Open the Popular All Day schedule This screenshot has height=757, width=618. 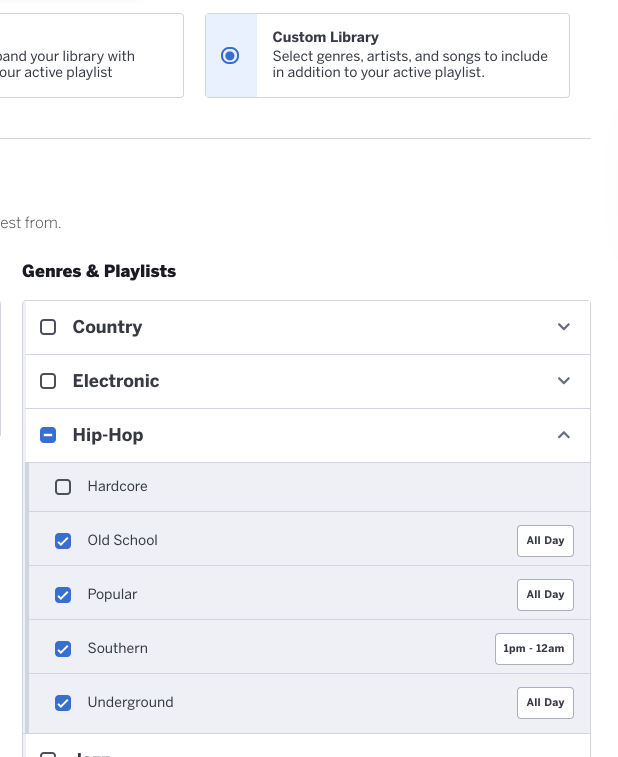click(x=545, y=595)
